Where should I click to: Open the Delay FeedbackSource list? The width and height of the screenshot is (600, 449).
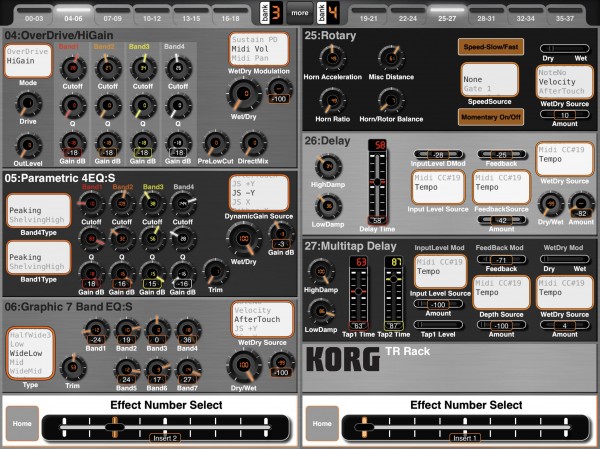501,187
